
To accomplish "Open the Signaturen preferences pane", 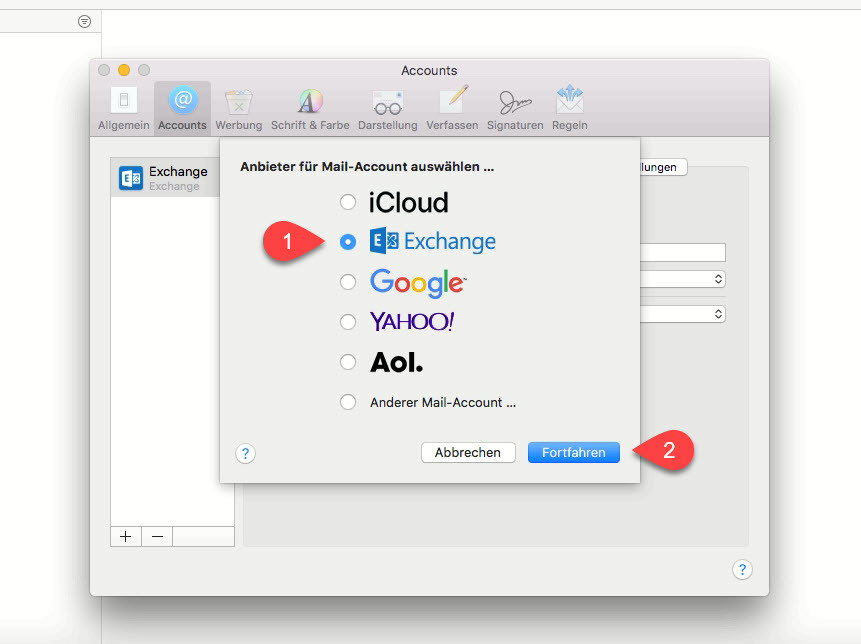I will 515,109.
